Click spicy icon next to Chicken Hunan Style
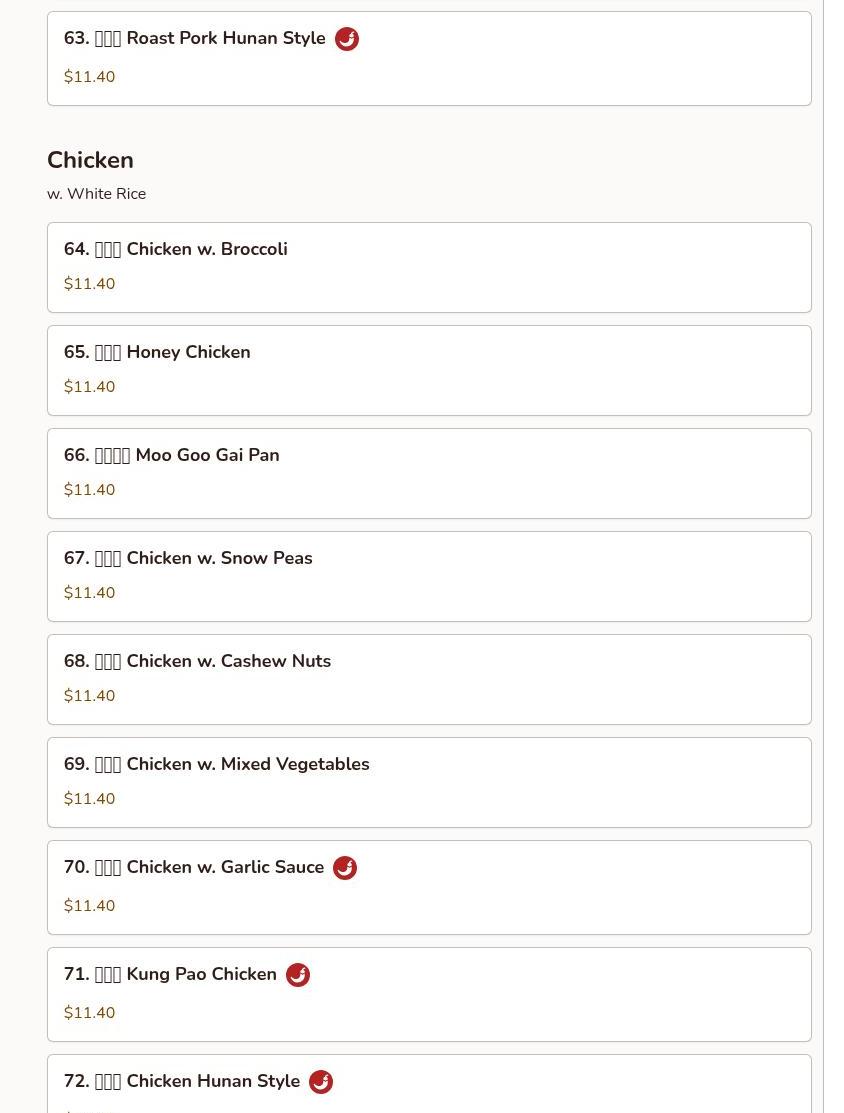This screenshot has height=1113, width=844. pyautogui.click(x=322, y=1082)
